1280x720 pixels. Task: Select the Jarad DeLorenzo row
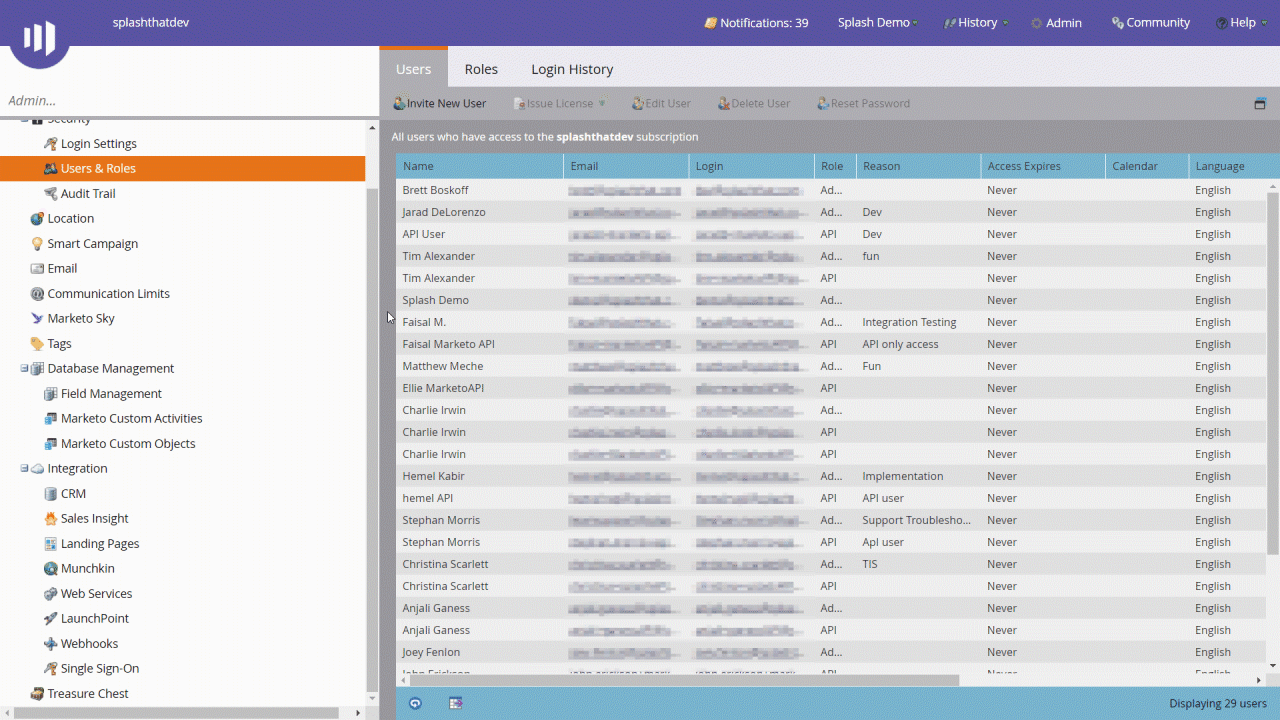coord(831,212)
